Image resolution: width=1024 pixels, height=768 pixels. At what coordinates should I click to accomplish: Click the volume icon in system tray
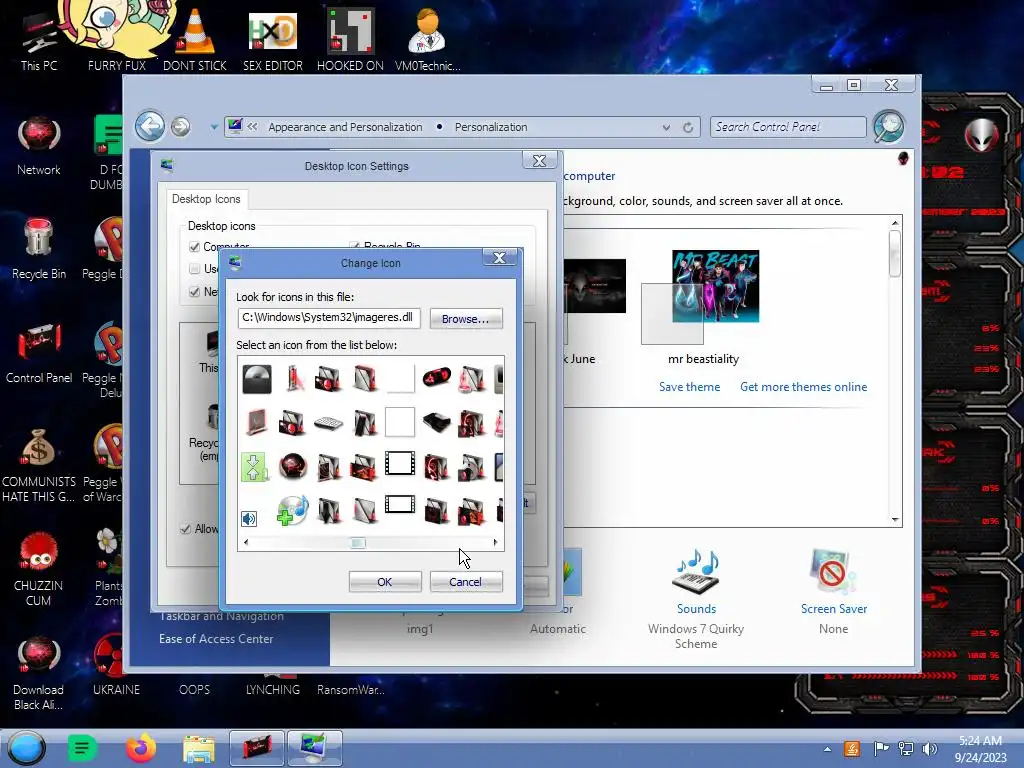(x=930, y=749)
